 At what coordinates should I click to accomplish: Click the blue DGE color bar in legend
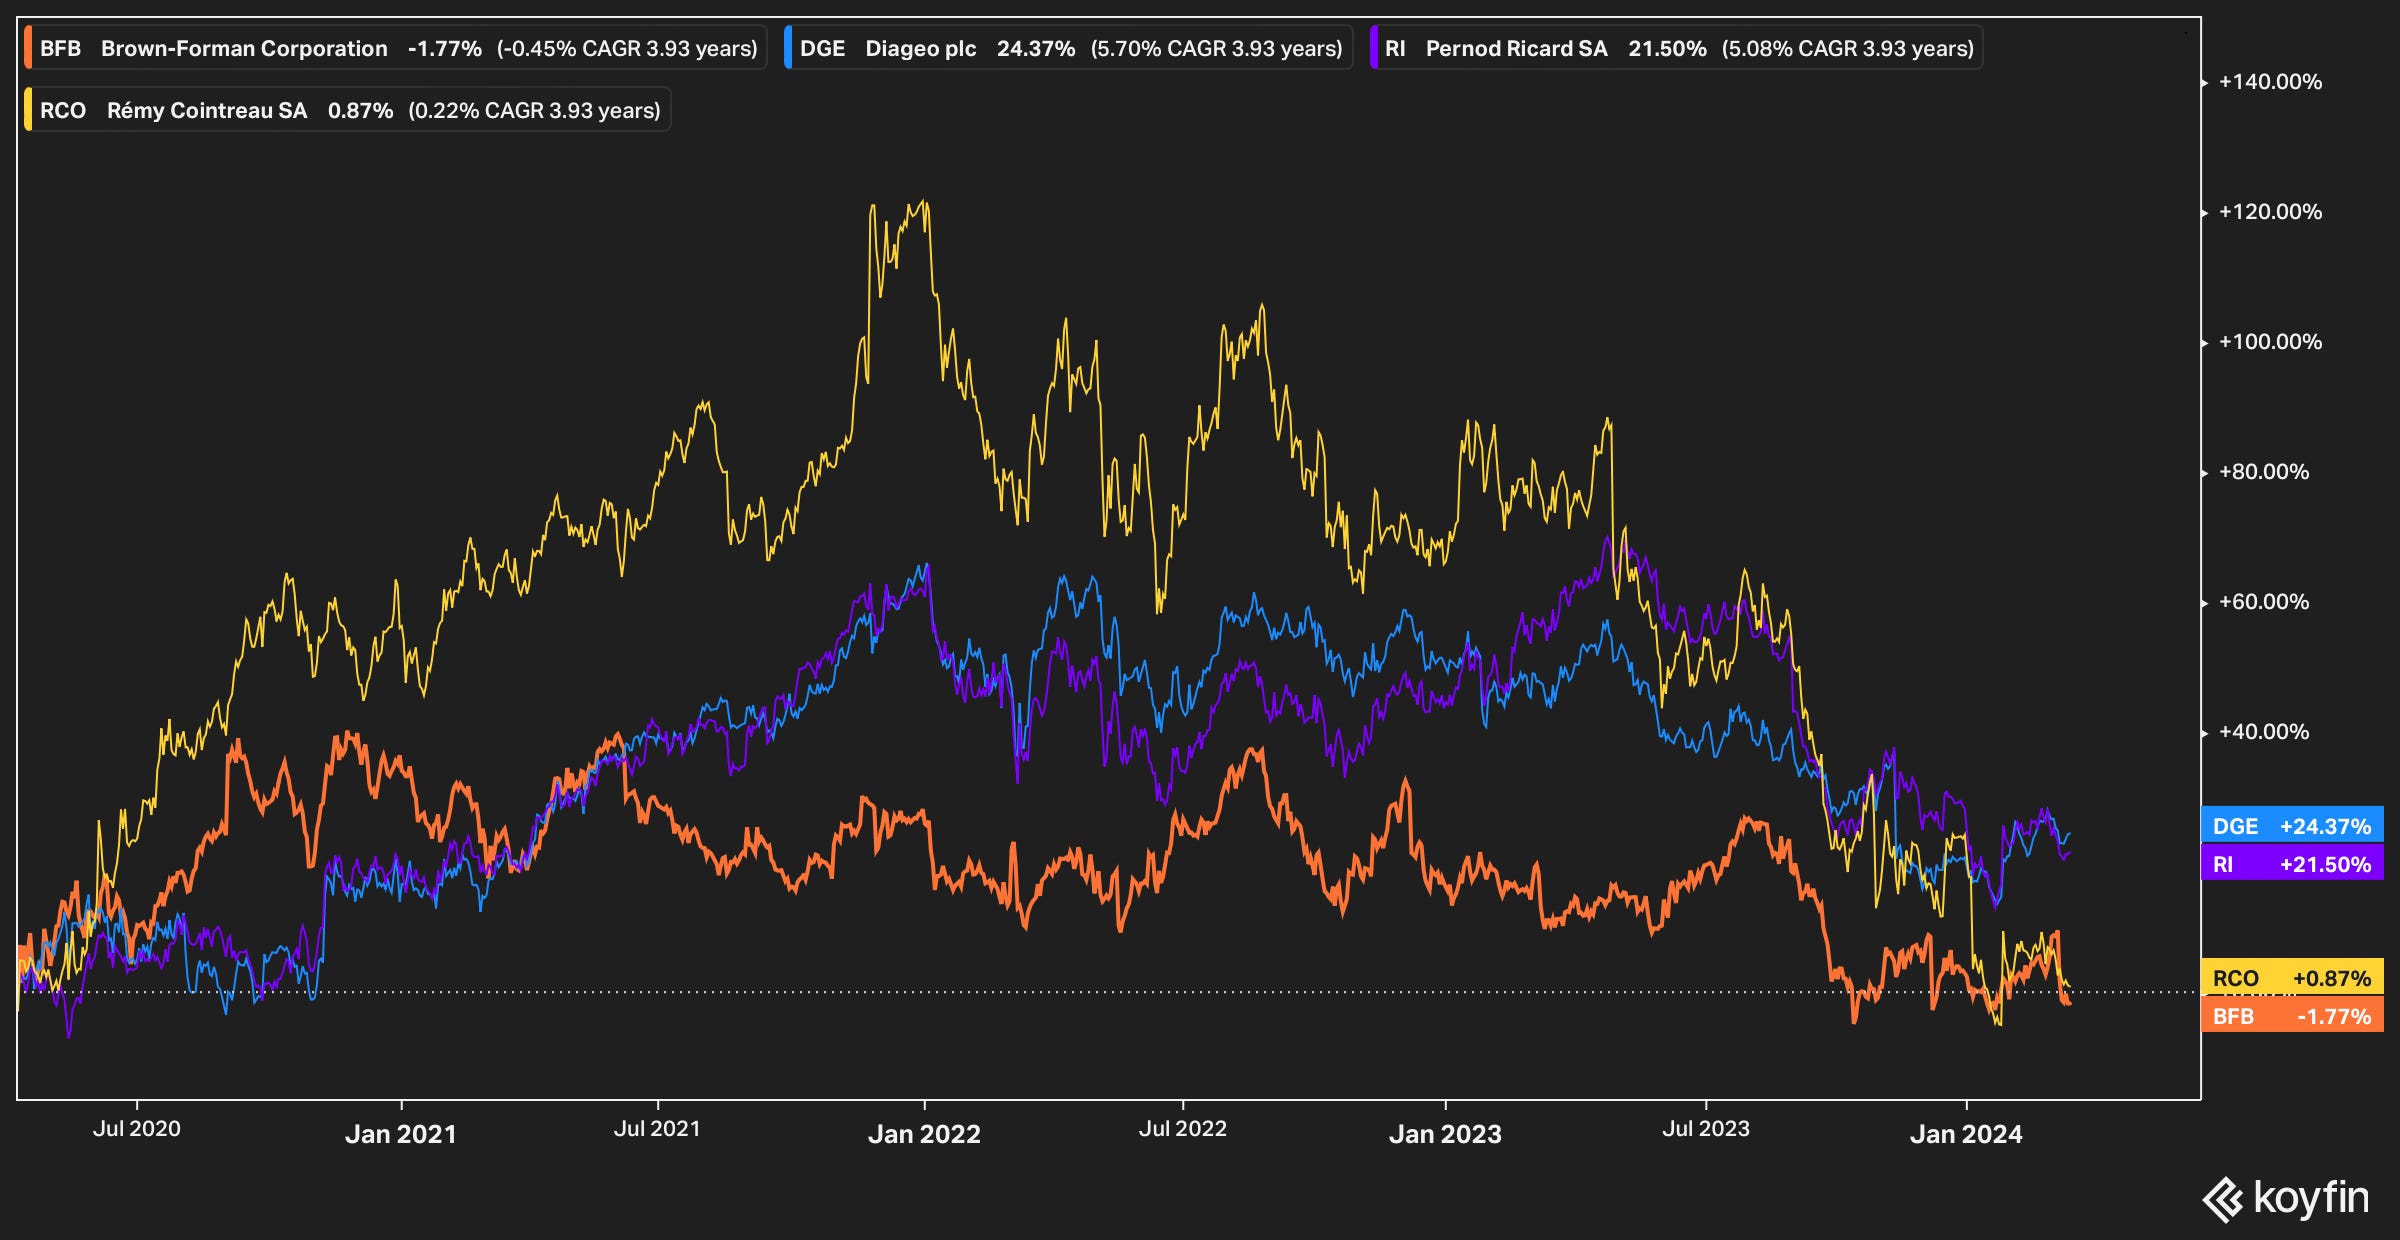pyautogui.click(x=788, y=48)
